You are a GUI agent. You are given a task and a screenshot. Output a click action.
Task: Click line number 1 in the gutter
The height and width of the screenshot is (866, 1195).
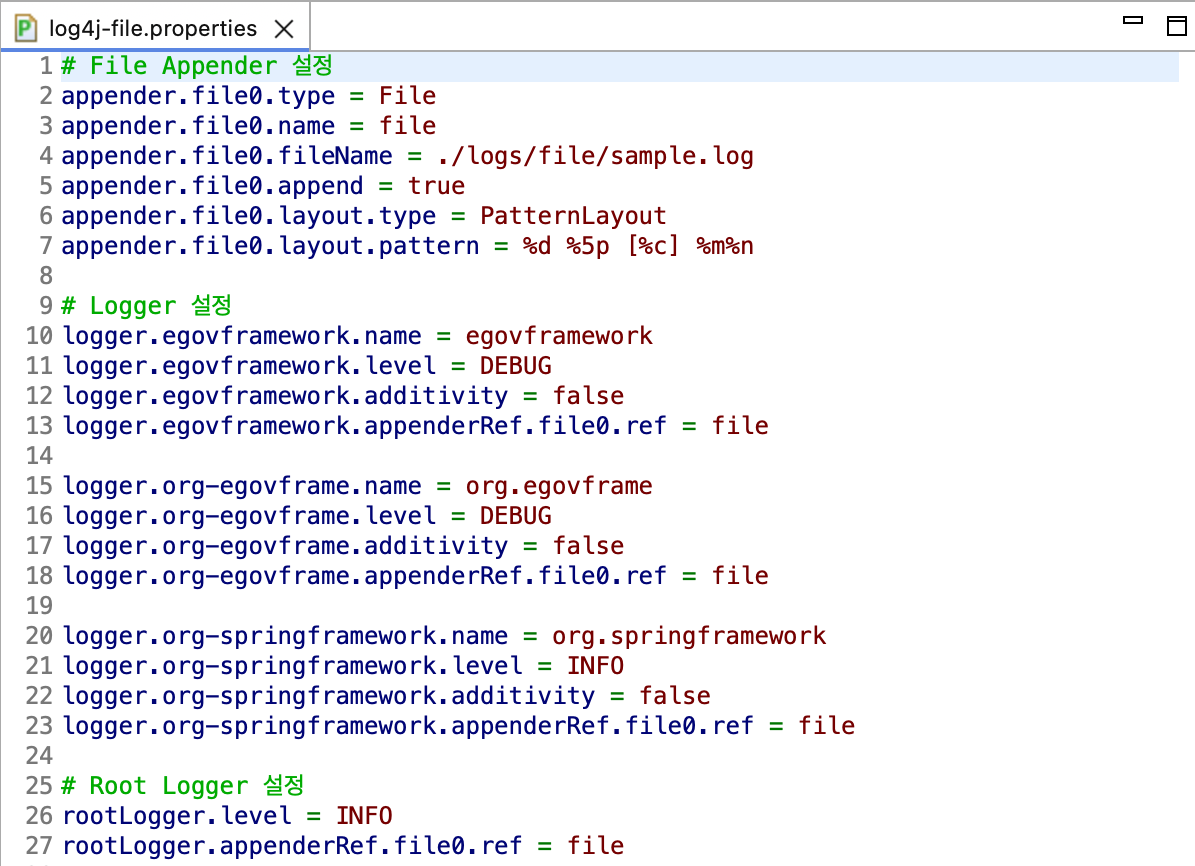click(45, 66)
